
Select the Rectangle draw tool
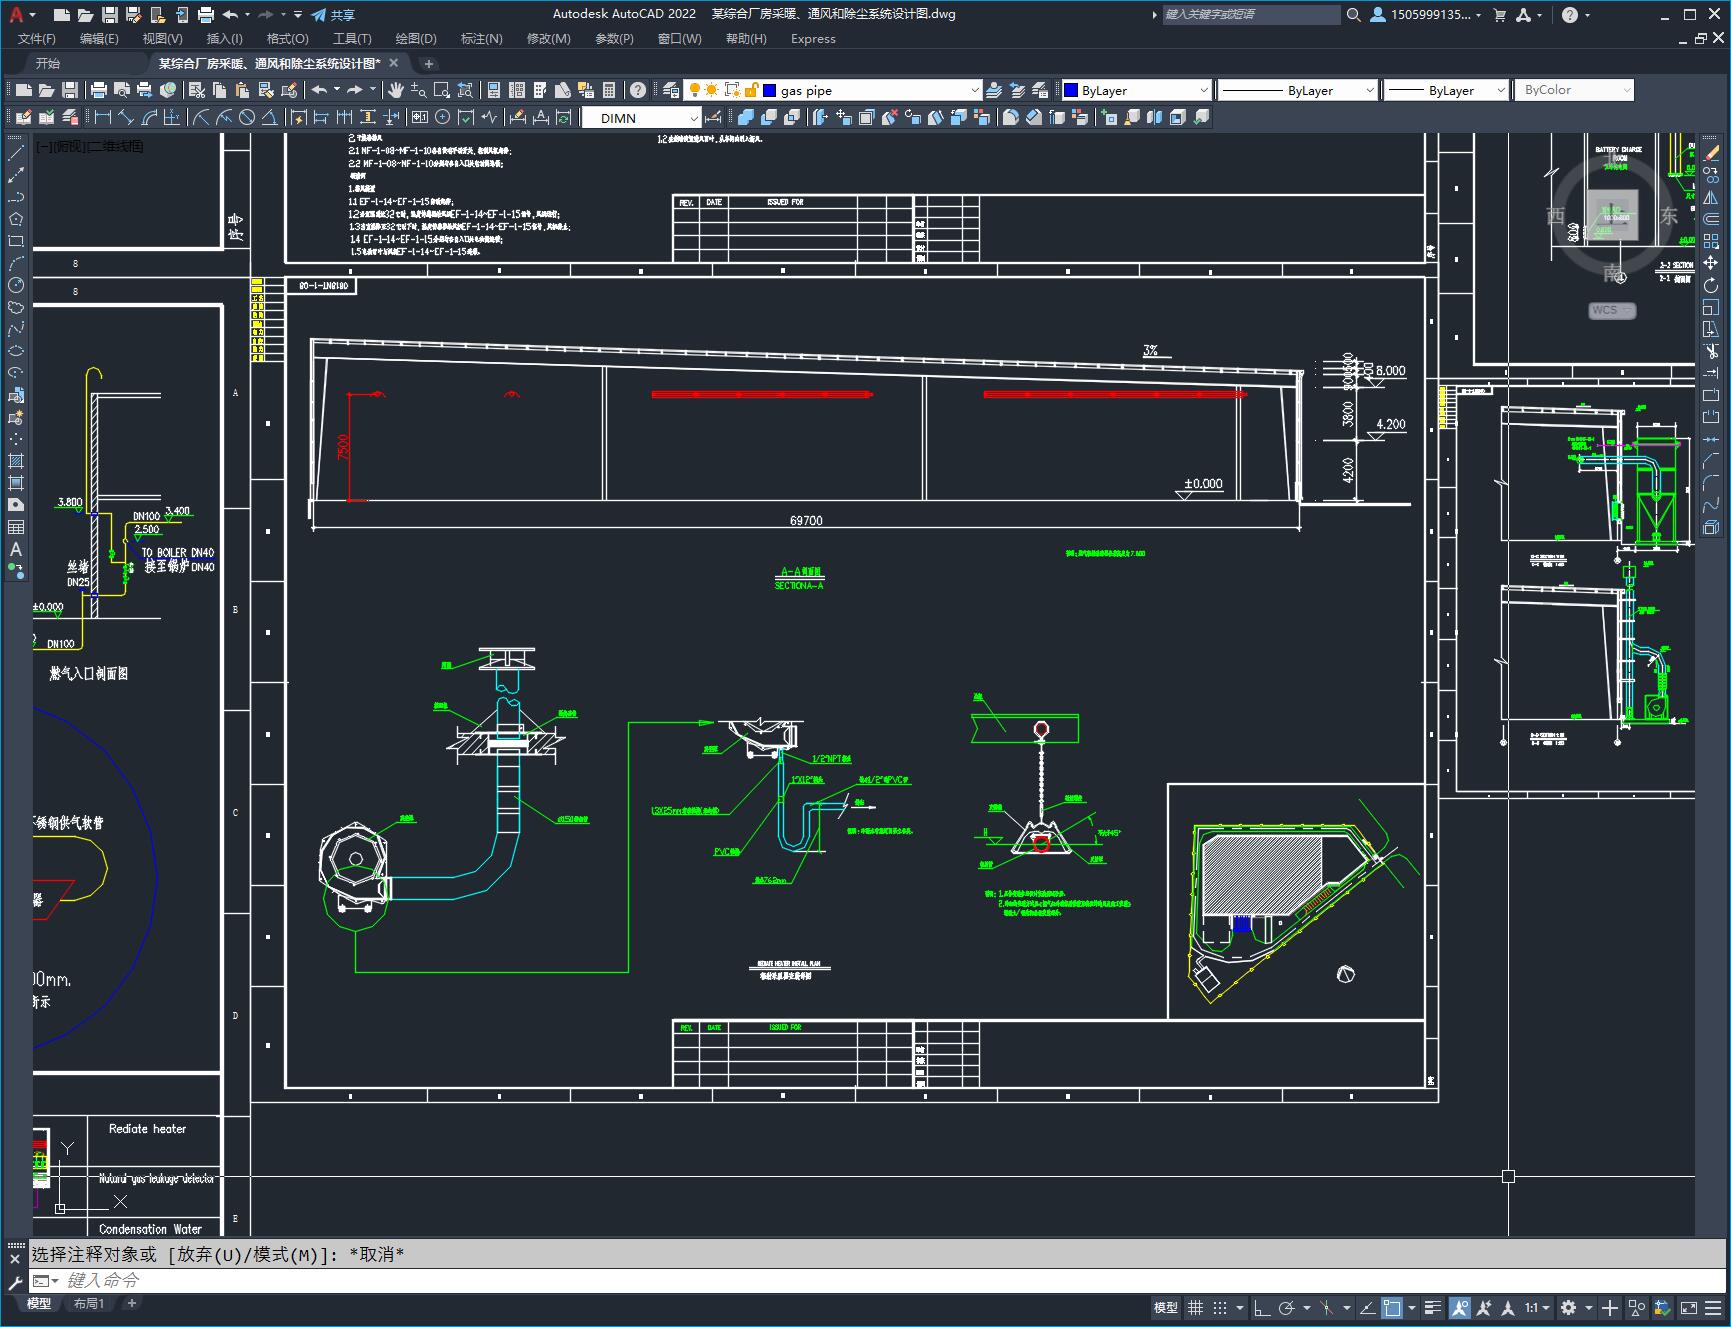[15, 241]
